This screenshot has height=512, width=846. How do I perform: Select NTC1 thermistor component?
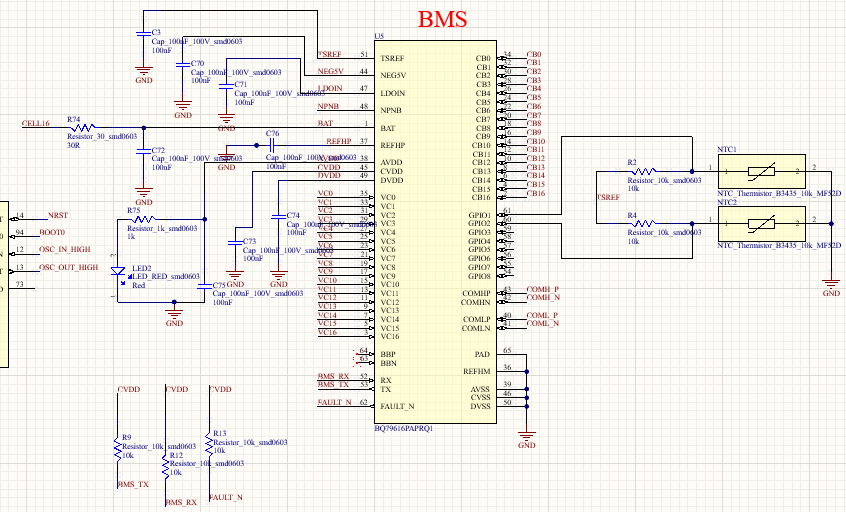[761, 172]
